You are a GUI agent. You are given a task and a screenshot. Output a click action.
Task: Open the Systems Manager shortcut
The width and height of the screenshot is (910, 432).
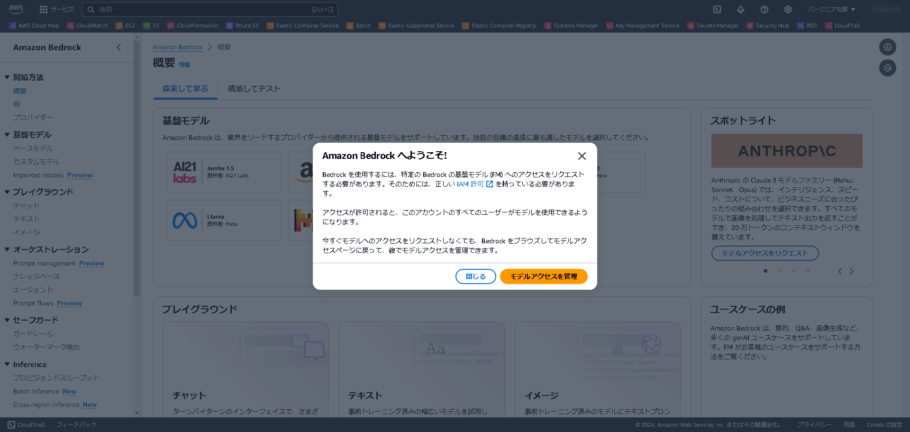pyautogui.click(x=571, y=26)
